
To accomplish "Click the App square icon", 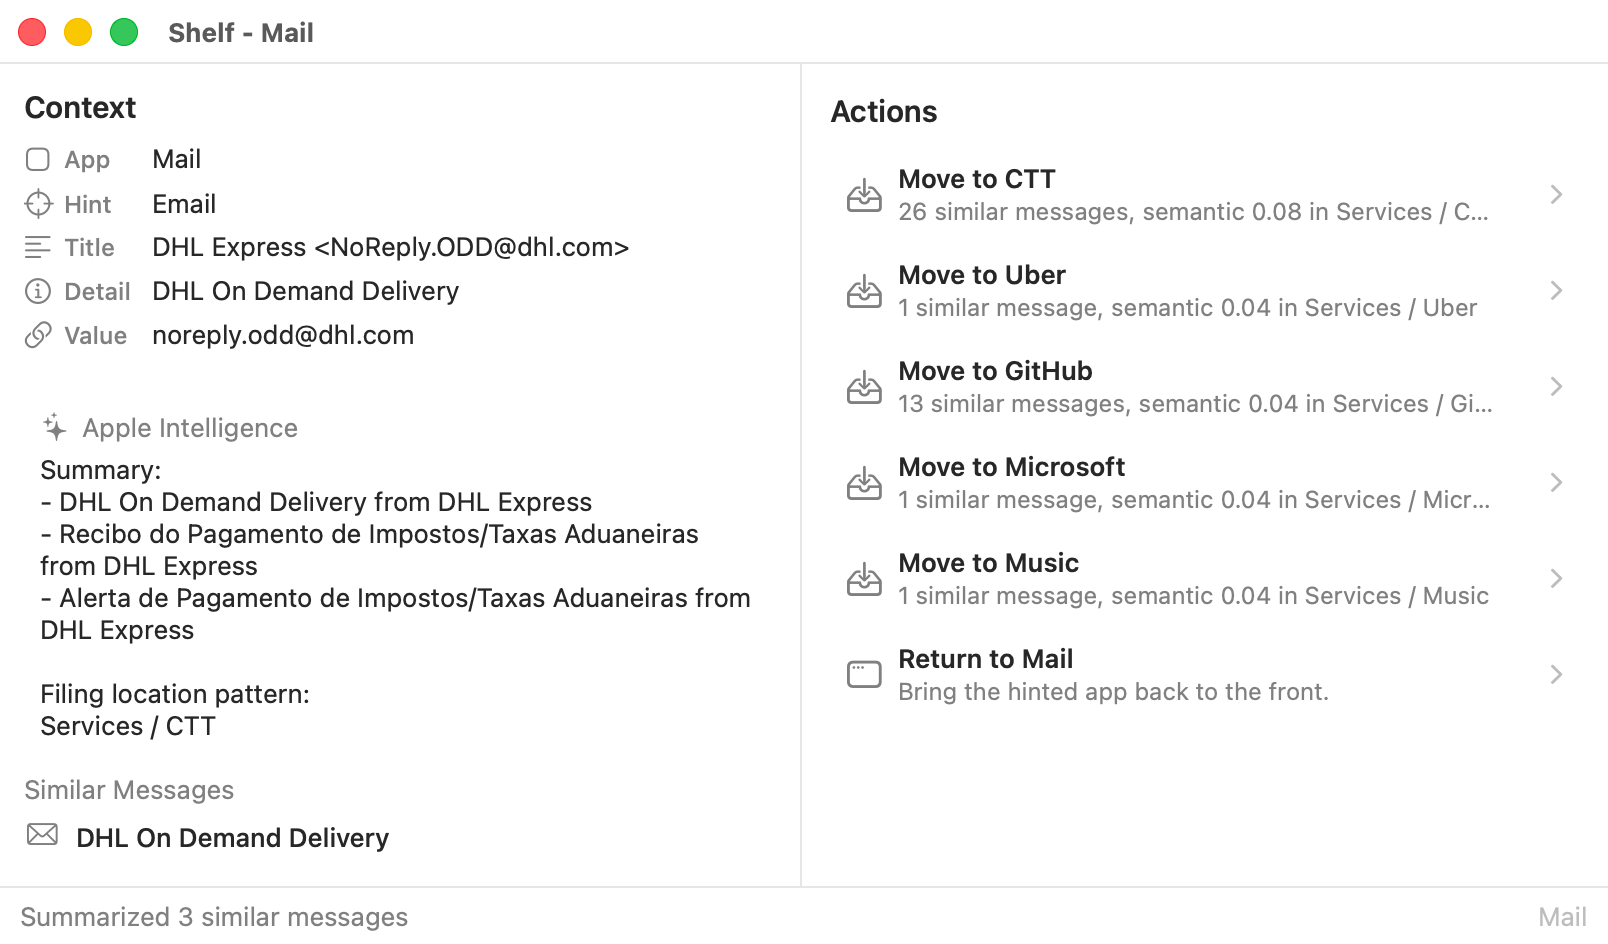I will point(38,160).
